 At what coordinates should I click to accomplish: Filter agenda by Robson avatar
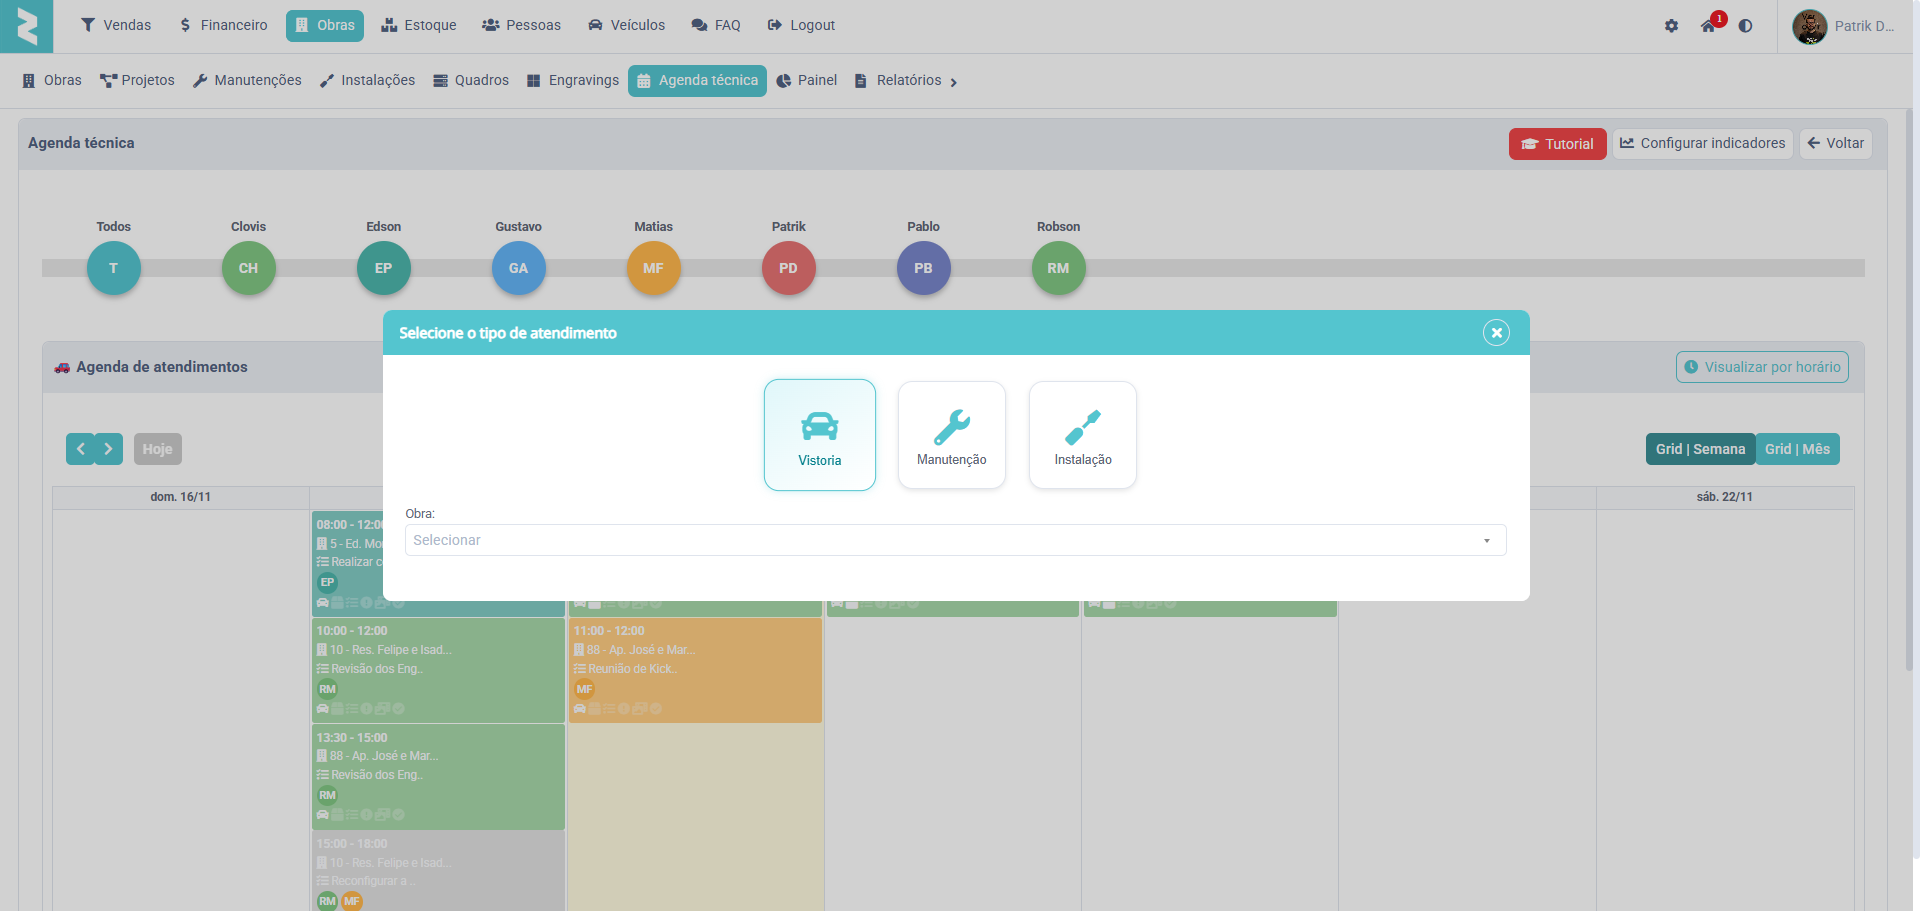tap(1058, 268)
